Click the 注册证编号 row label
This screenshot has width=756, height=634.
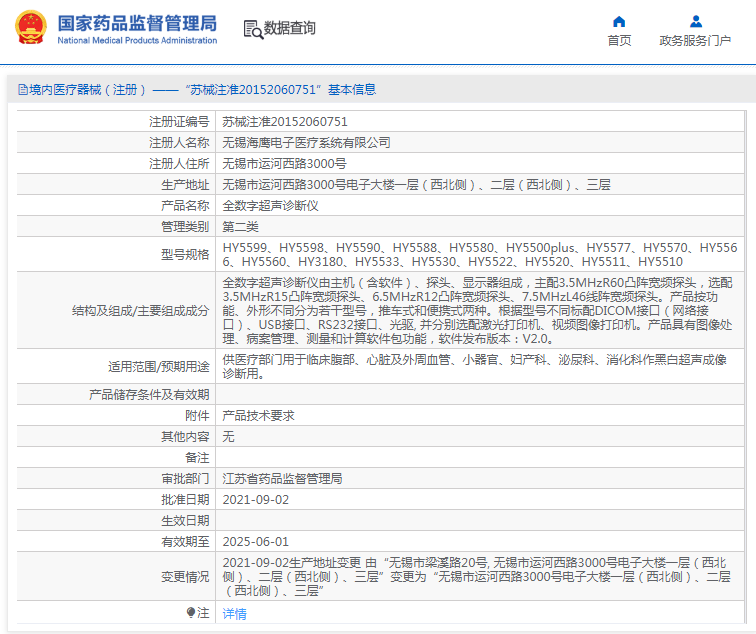coord(179,121)
